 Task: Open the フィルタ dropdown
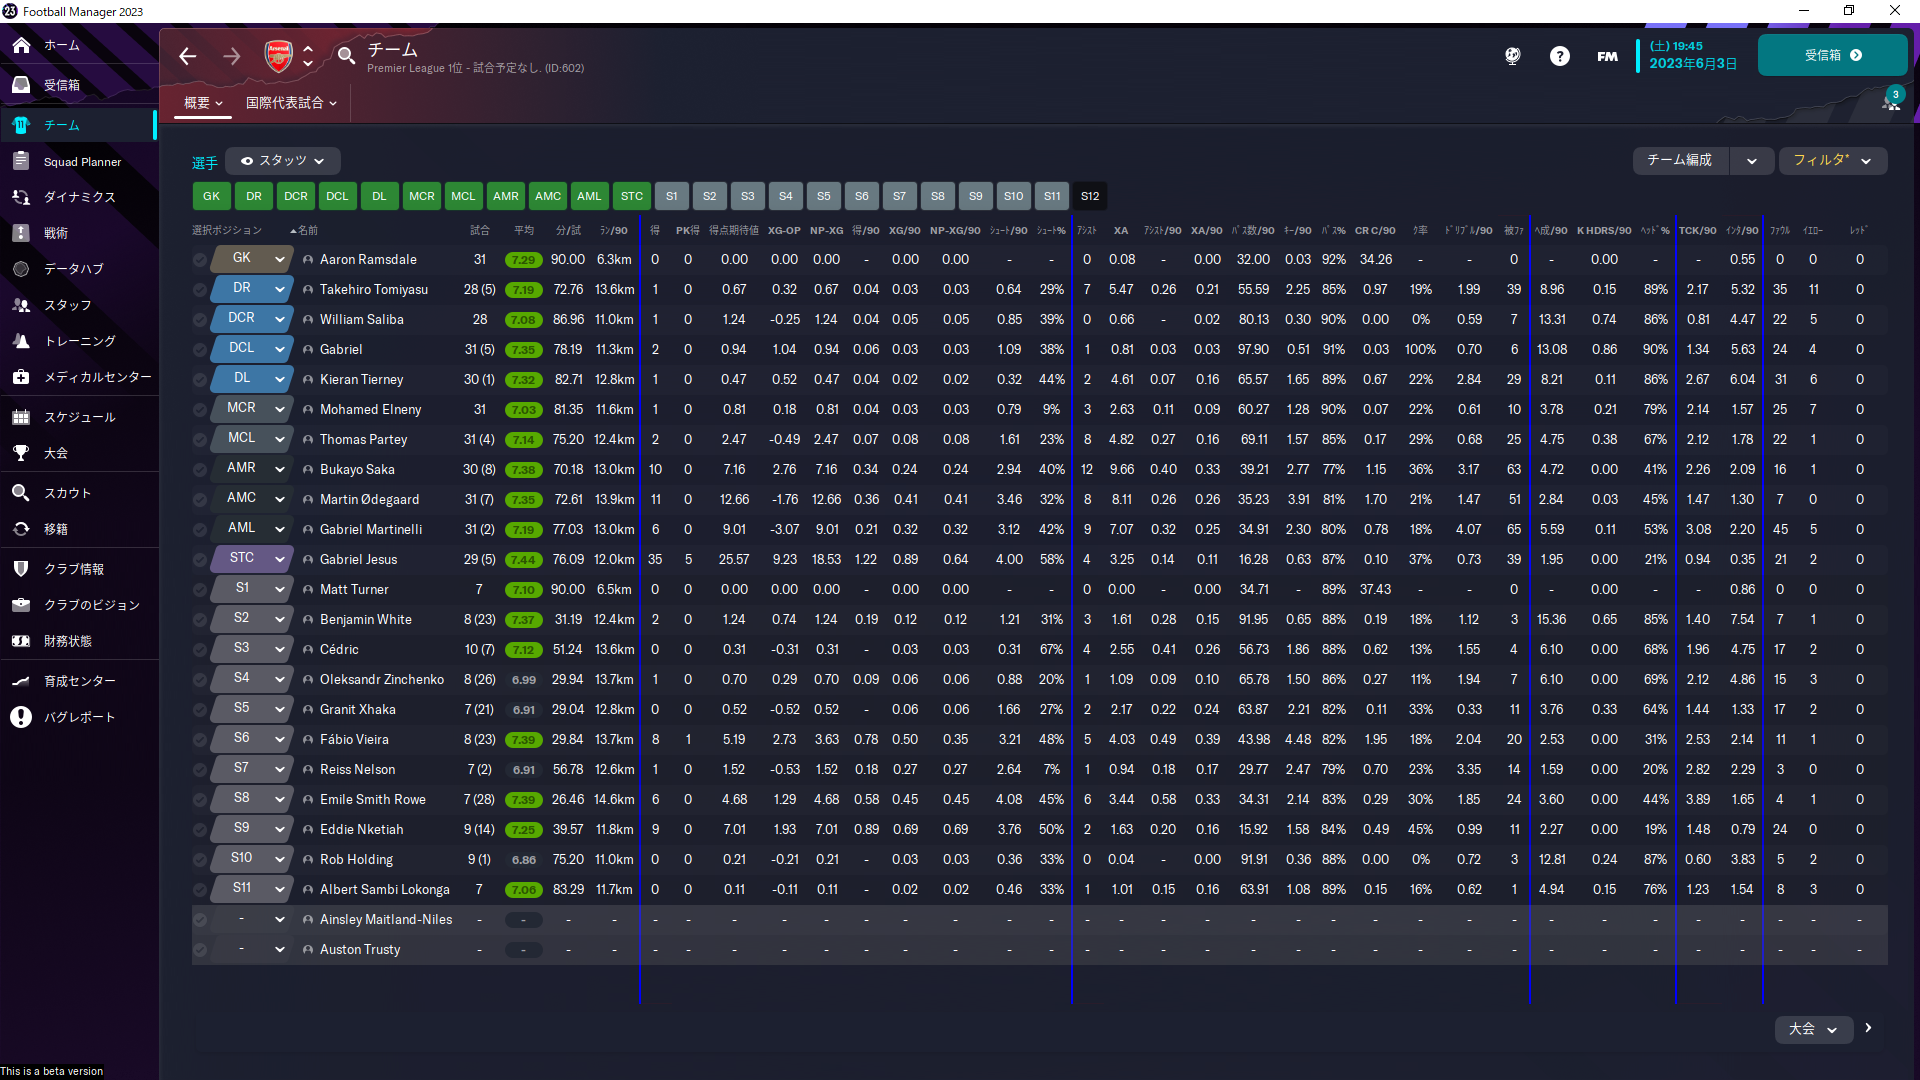pyautogui.click(x=1832, y=160)
